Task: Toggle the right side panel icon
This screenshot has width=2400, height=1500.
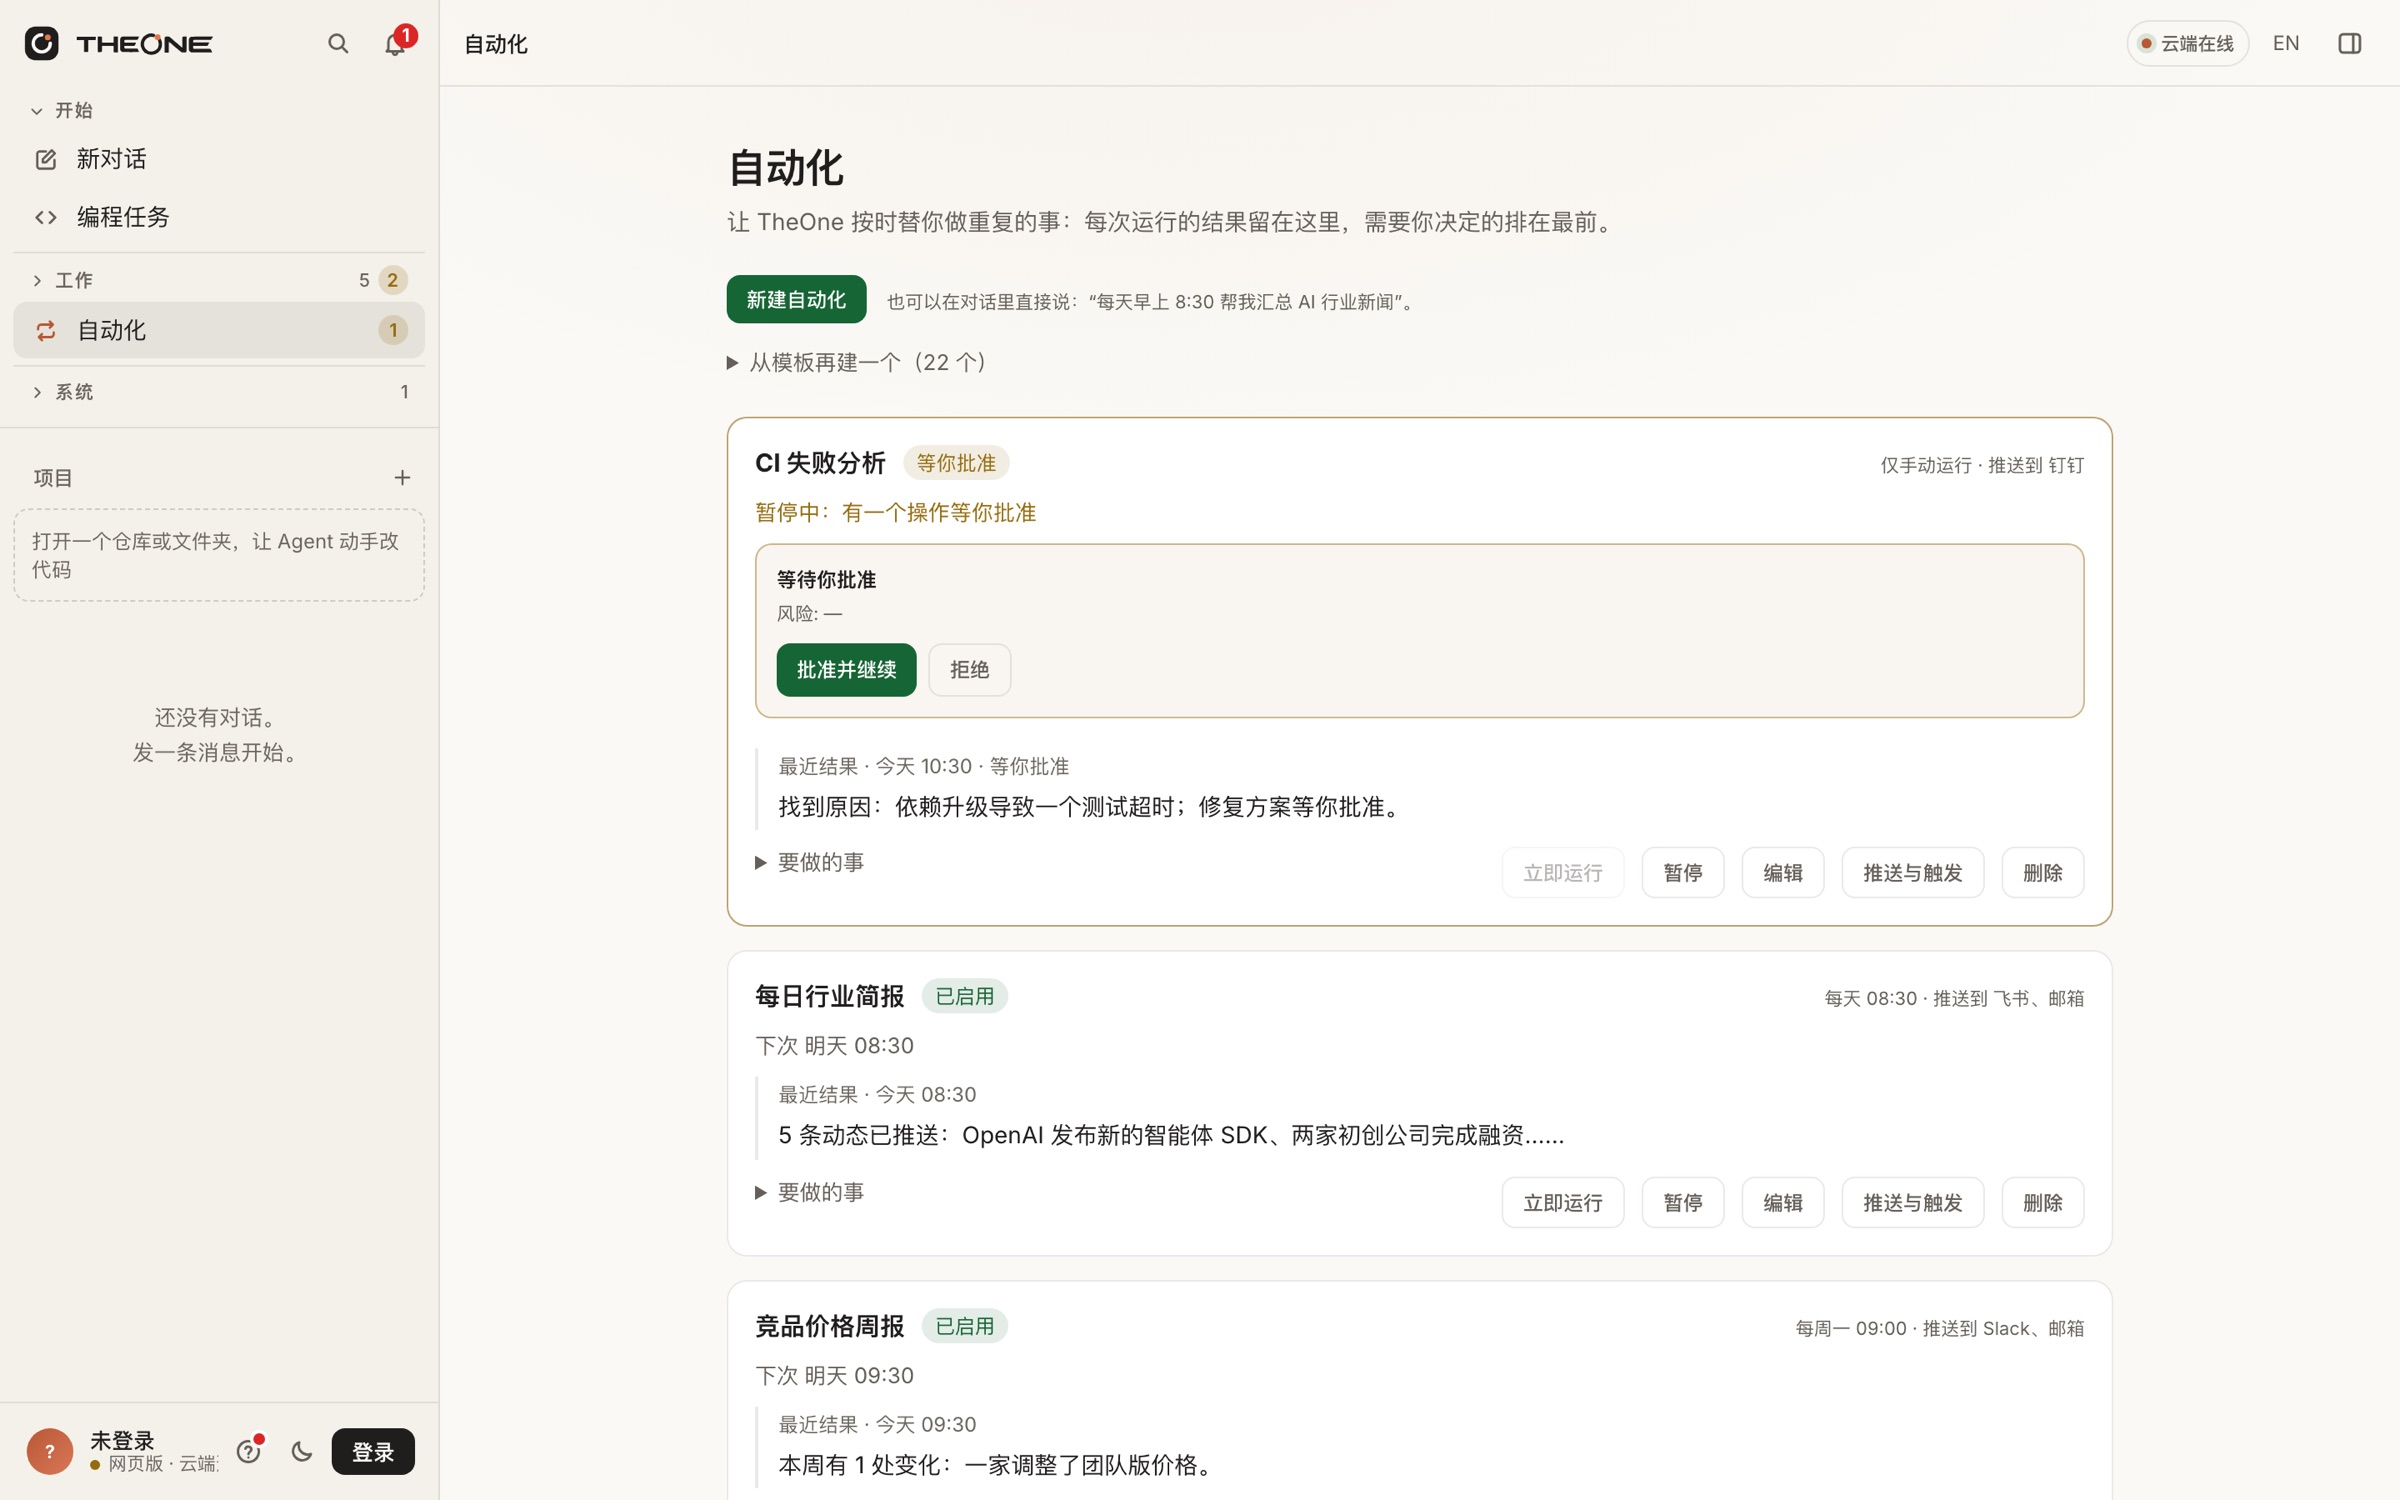Action: pyautogui.click(x=2350, y=43)
